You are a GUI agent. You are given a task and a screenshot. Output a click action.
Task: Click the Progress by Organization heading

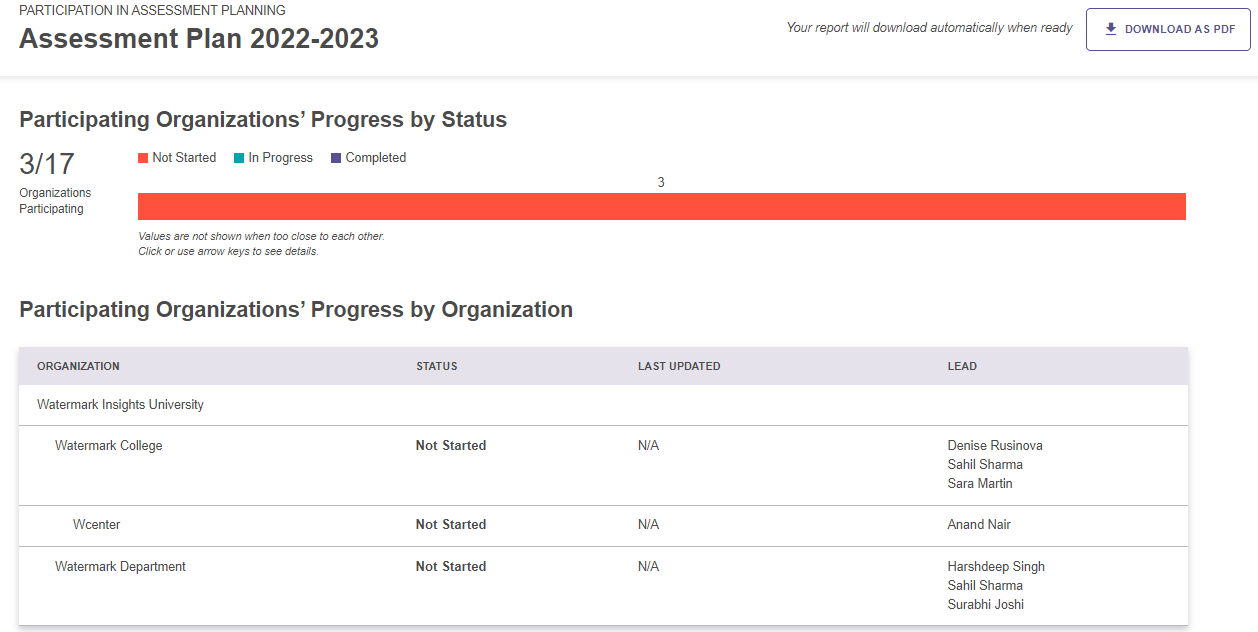click(296, 310)
